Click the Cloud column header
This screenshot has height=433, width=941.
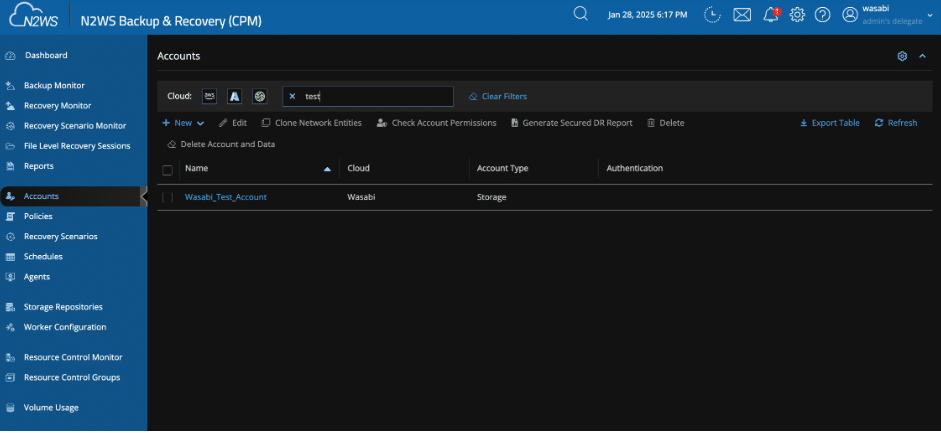click(358, 169)
